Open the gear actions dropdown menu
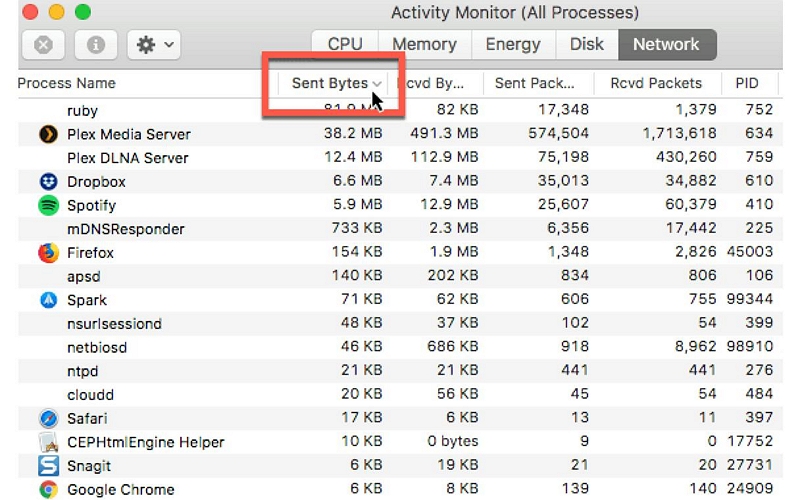Screen dimensions: 800x500 coord(155,45)
